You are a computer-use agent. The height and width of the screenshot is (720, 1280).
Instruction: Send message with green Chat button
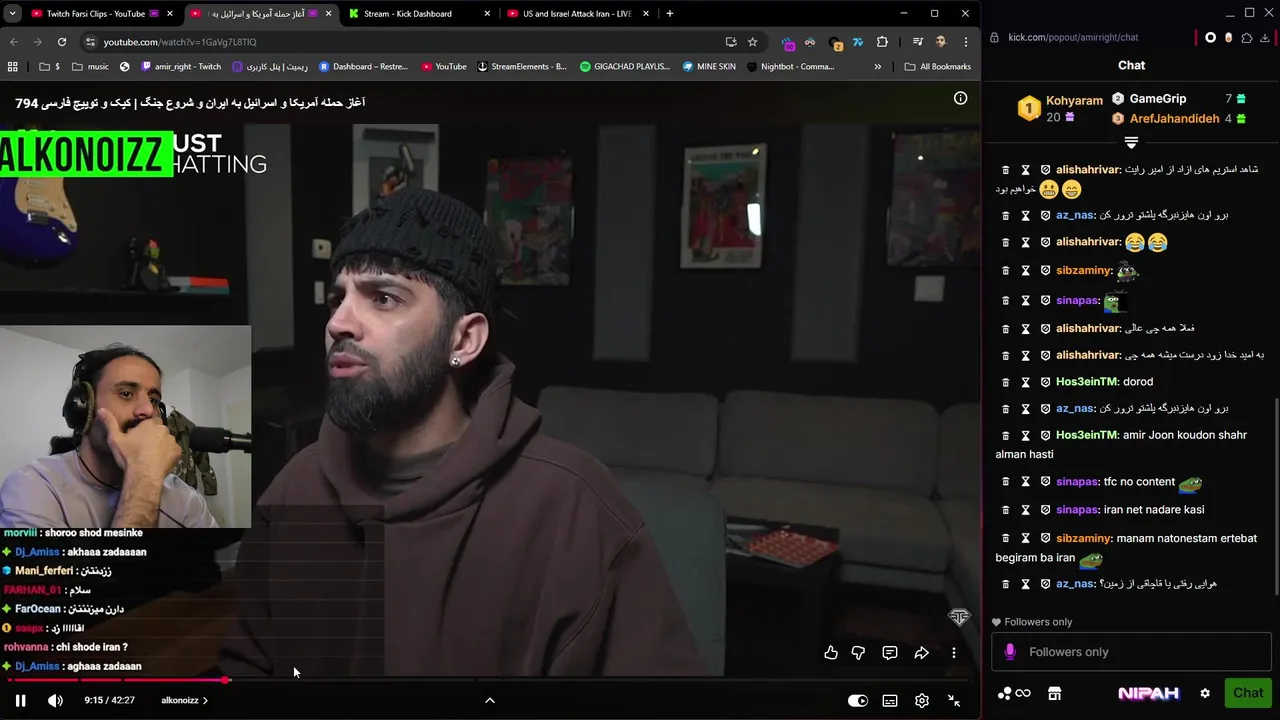pos(1248,693)
